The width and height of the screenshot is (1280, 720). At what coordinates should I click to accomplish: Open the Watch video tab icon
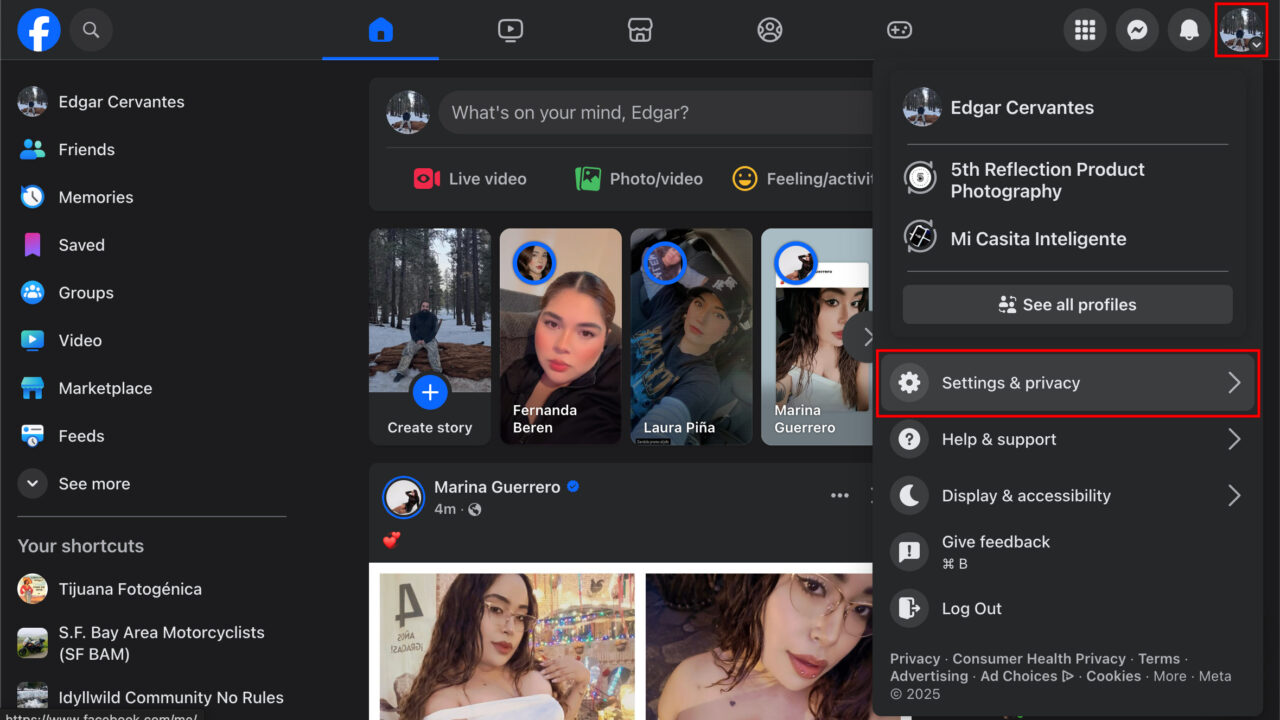[x=510, y=30]
